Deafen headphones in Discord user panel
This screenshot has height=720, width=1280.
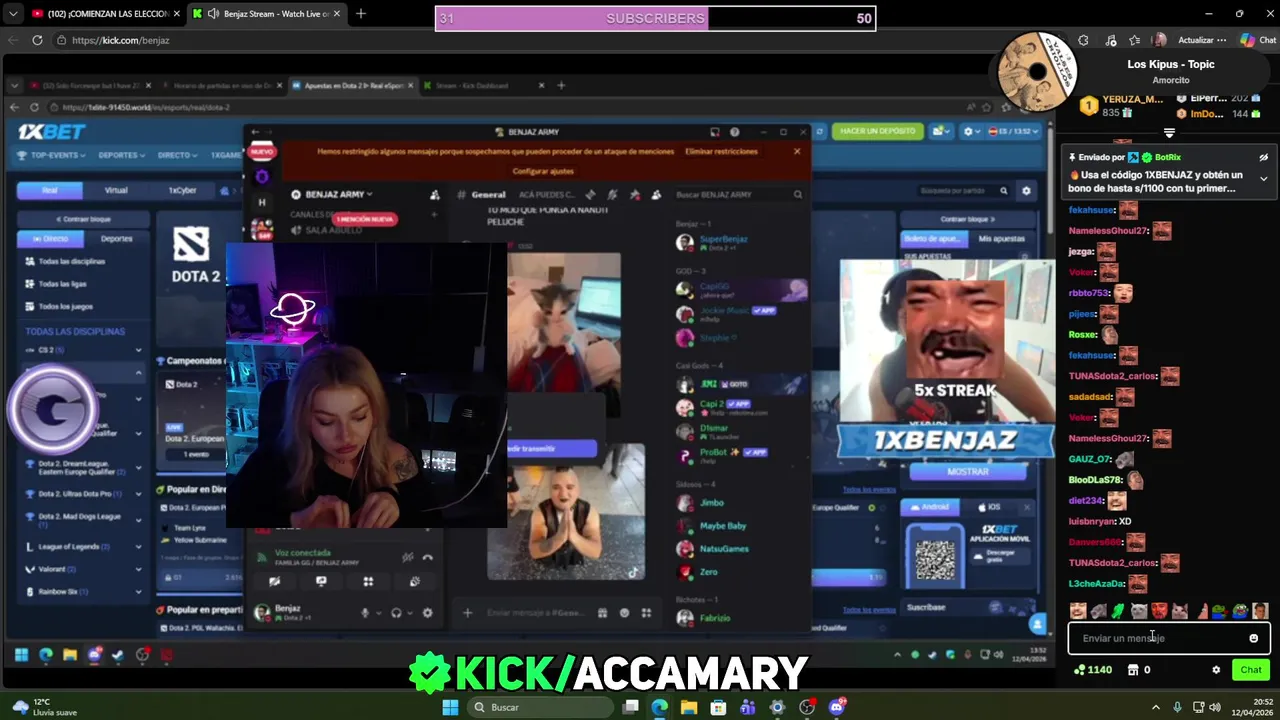click(x=396, y=613)
